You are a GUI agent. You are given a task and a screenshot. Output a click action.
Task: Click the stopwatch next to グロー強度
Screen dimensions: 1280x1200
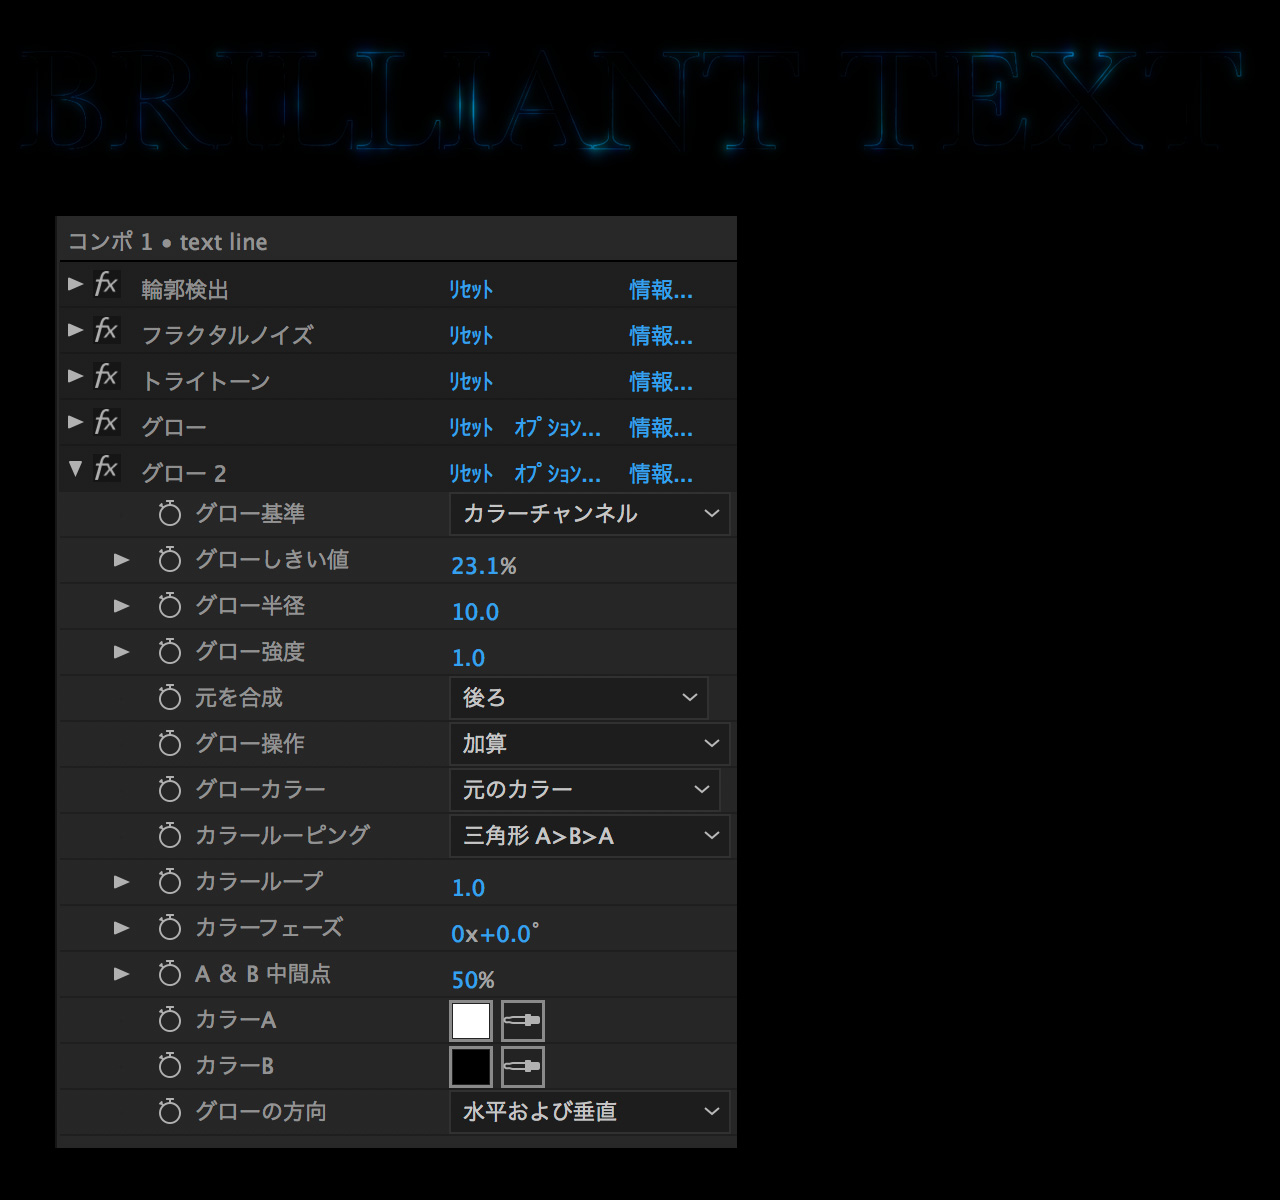(x=170, y=652)
